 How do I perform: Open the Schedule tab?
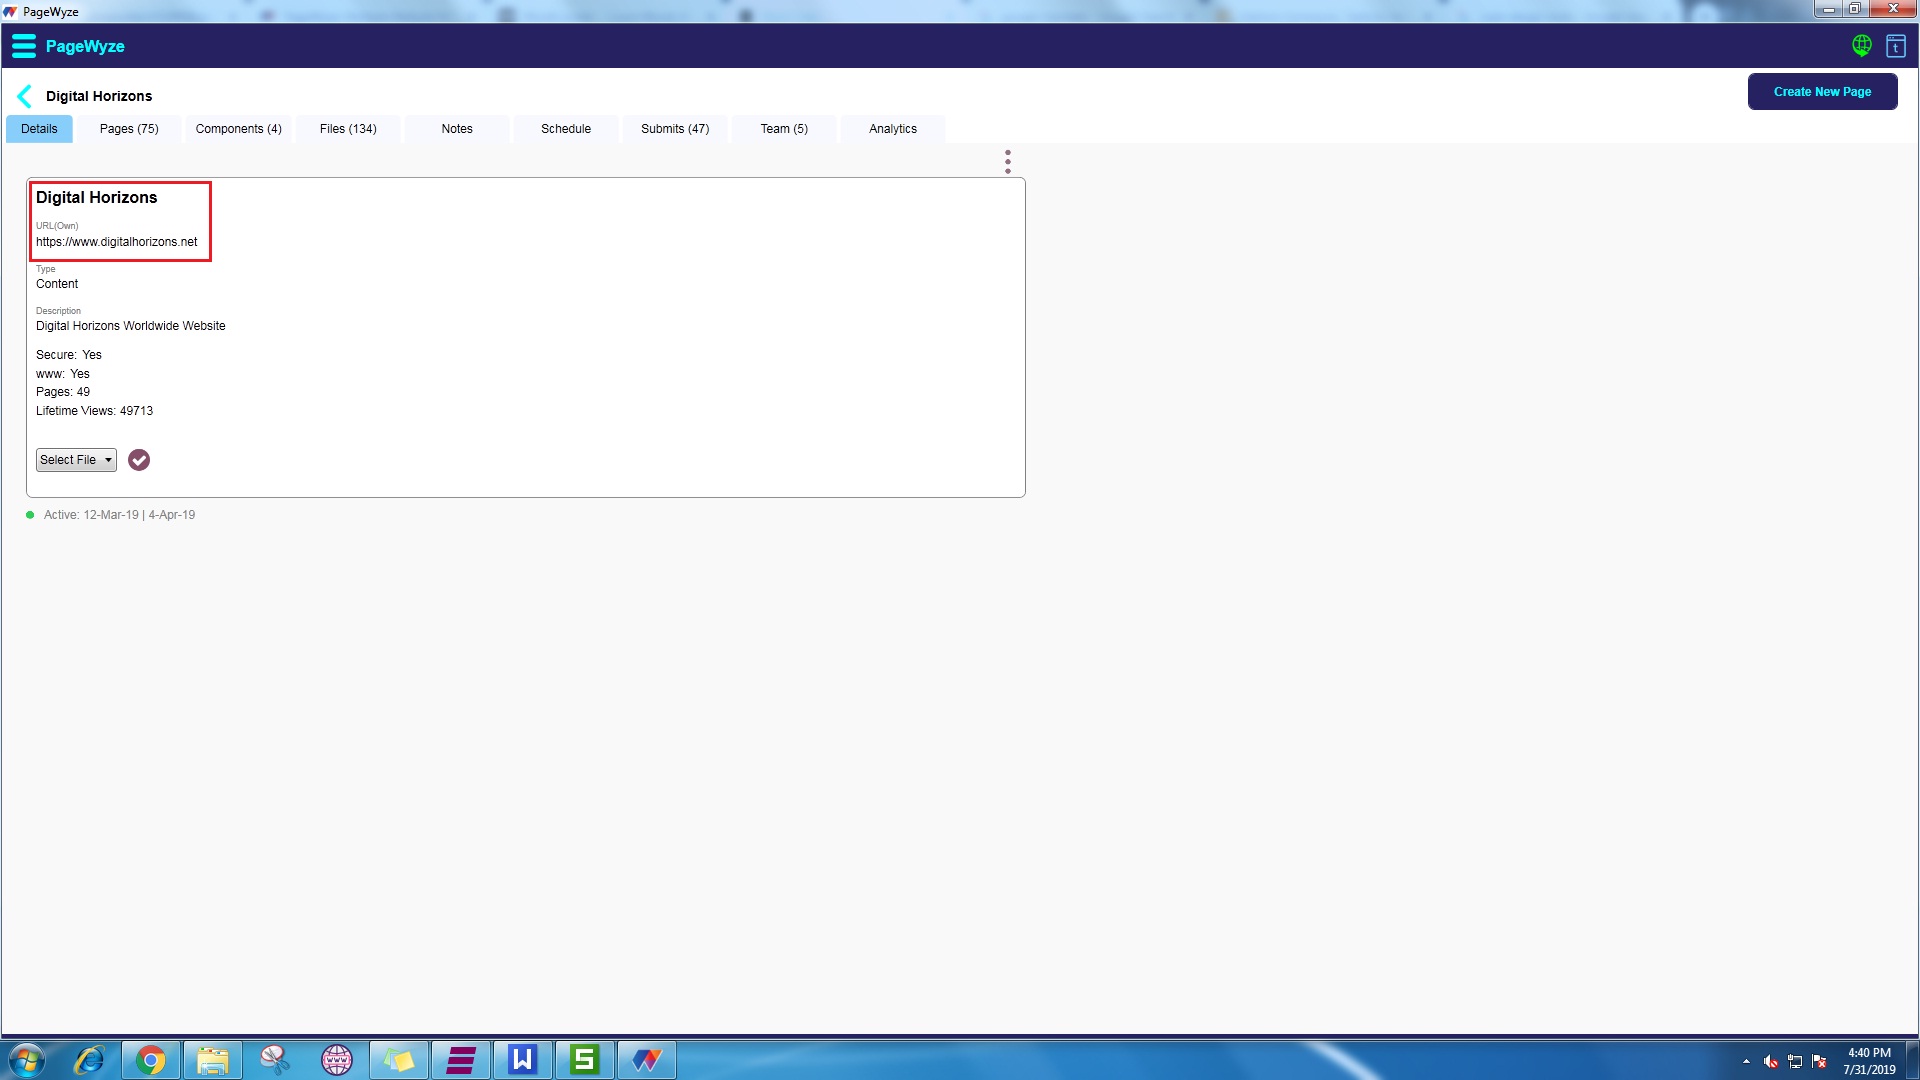[x=565, y=129]
